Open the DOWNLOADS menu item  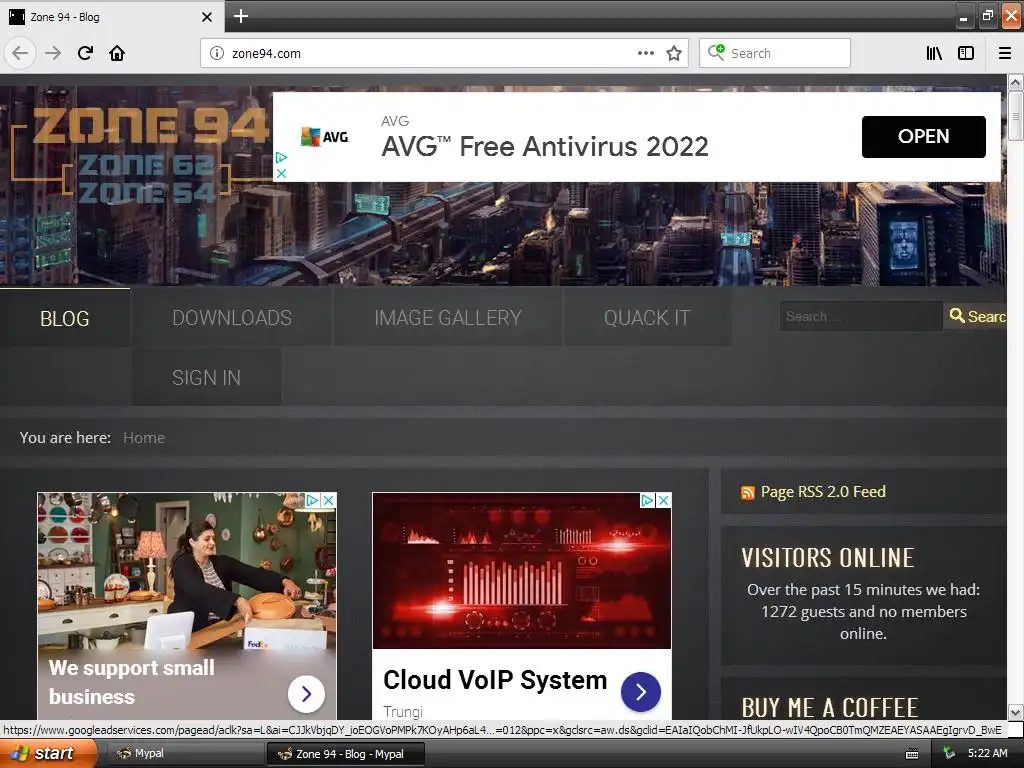(x=232, y=318)
